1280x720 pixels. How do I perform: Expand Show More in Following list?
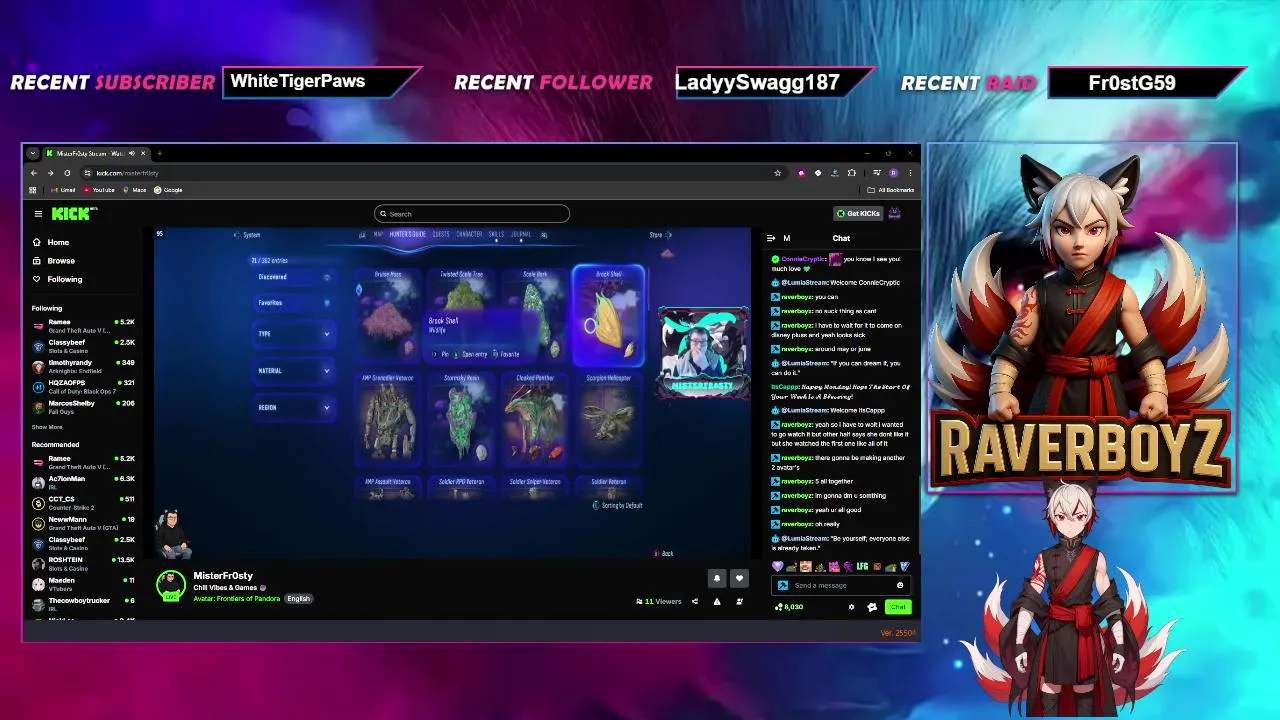click(47, 427)
